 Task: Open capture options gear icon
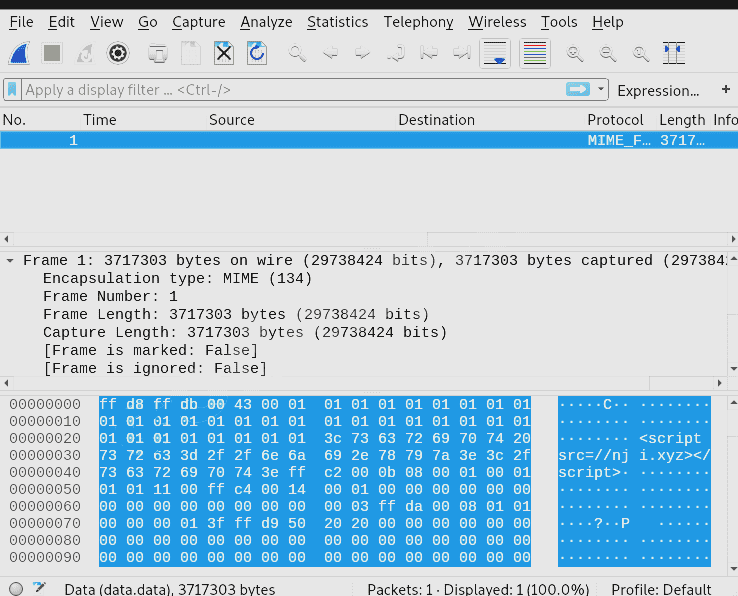[118, 53]
